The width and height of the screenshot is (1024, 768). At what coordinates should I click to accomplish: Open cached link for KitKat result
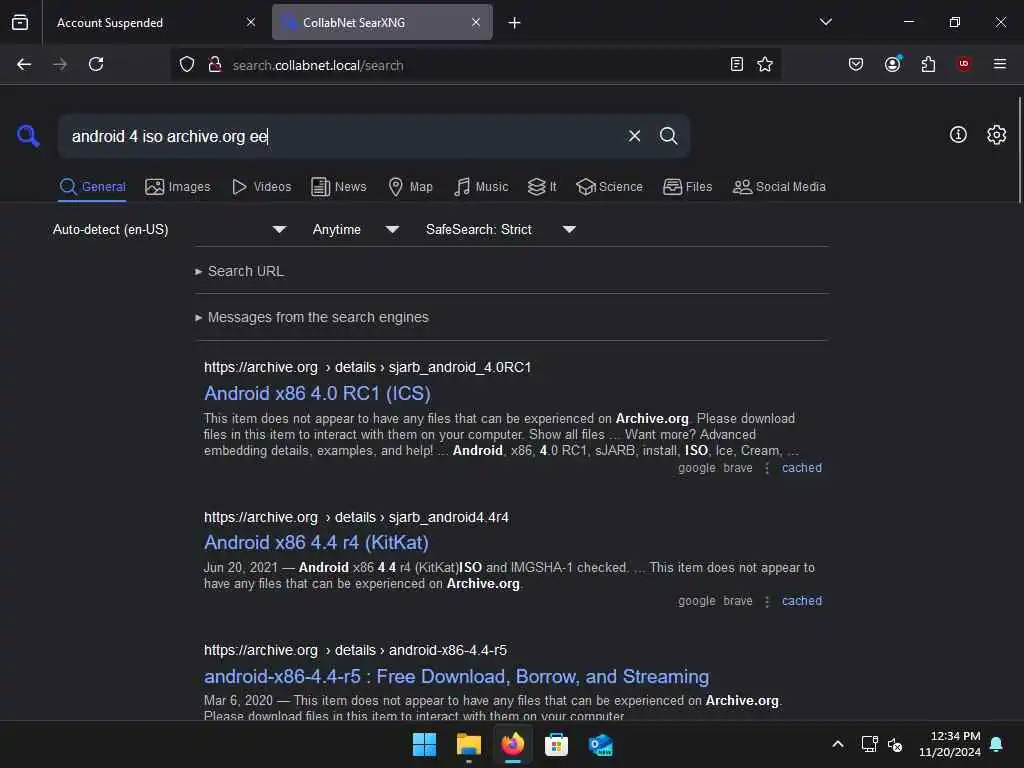pyautogui.click(x=802, y=601)
